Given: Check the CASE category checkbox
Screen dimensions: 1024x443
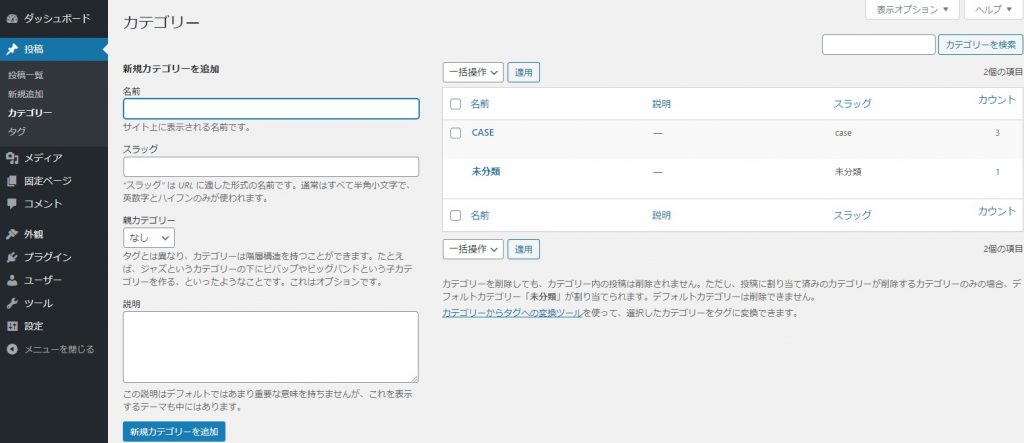Looking at the screenshot, I should pyautogui.click(x=456, y=133).
